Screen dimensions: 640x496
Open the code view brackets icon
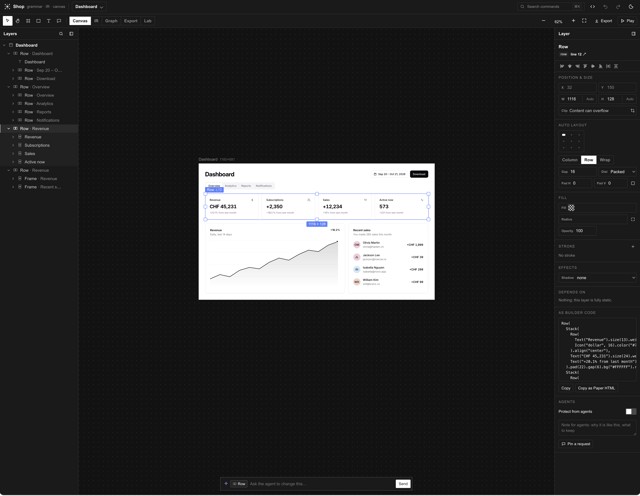click(x=592, y=7)
